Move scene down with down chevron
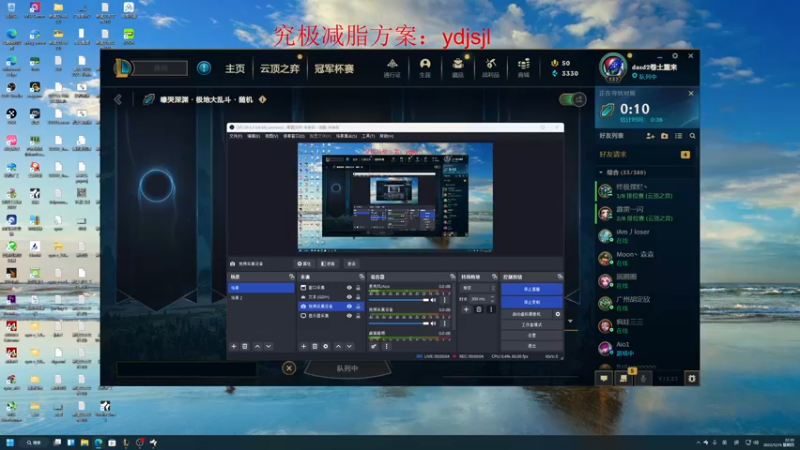 [x=268, y=346]
